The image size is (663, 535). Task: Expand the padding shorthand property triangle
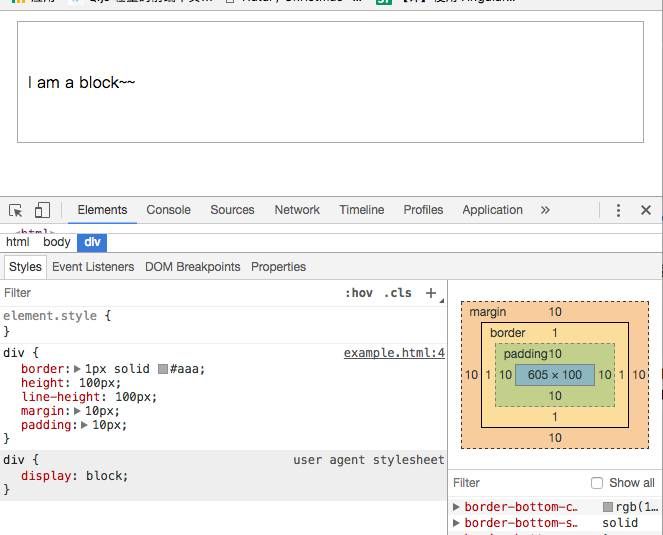pos(84,425)
